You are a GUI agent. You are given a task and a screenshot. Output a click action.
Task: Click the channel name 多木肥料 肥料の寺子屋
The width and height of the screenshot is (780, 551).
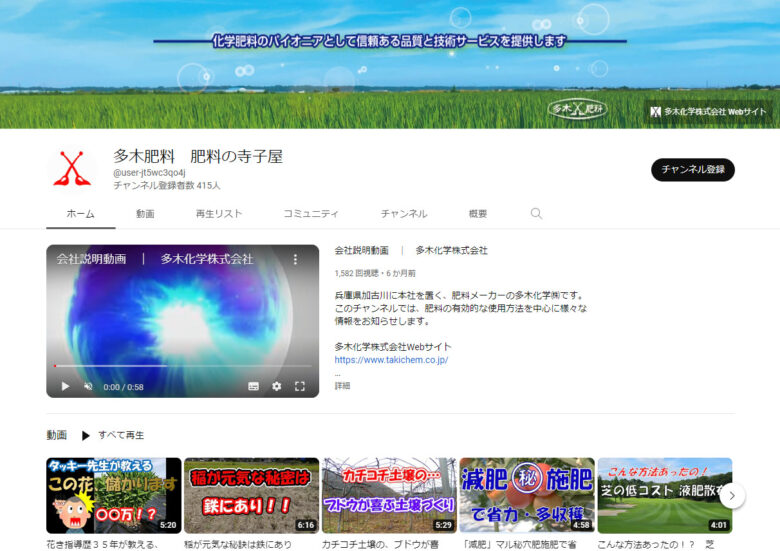(198, 156)
